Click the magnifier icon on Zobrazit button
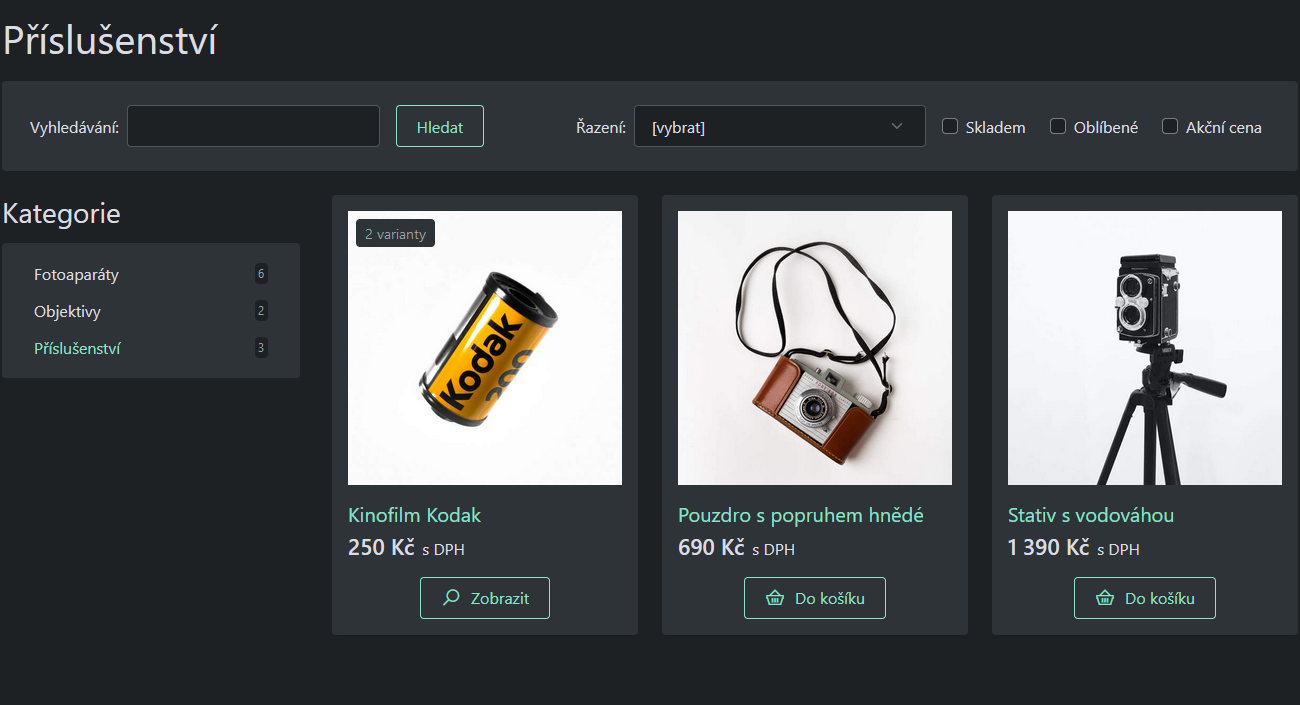 (x=452, y=598)
